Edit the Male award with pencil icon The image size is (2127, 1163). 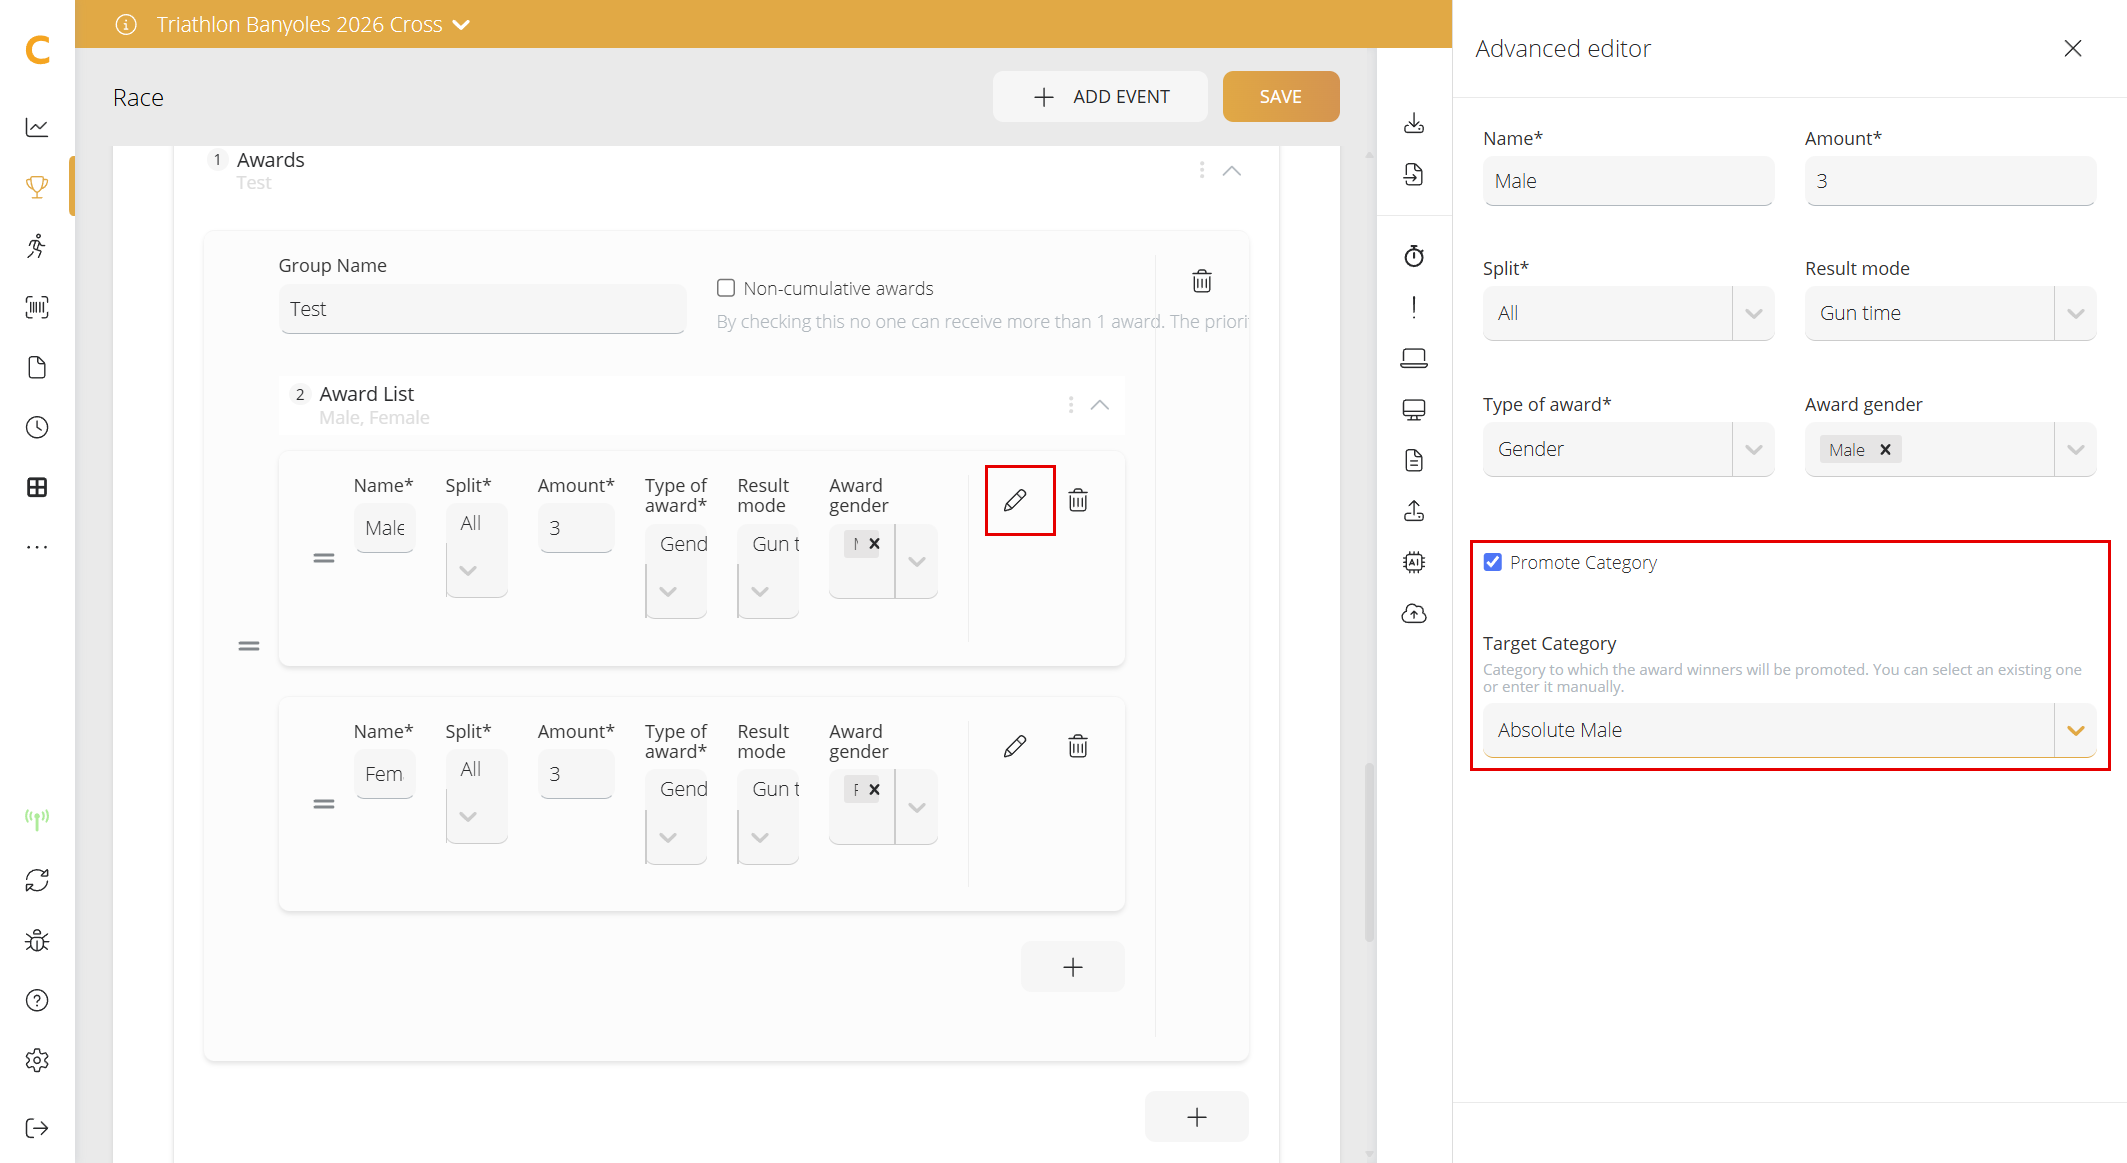[x=1015, y=500]
